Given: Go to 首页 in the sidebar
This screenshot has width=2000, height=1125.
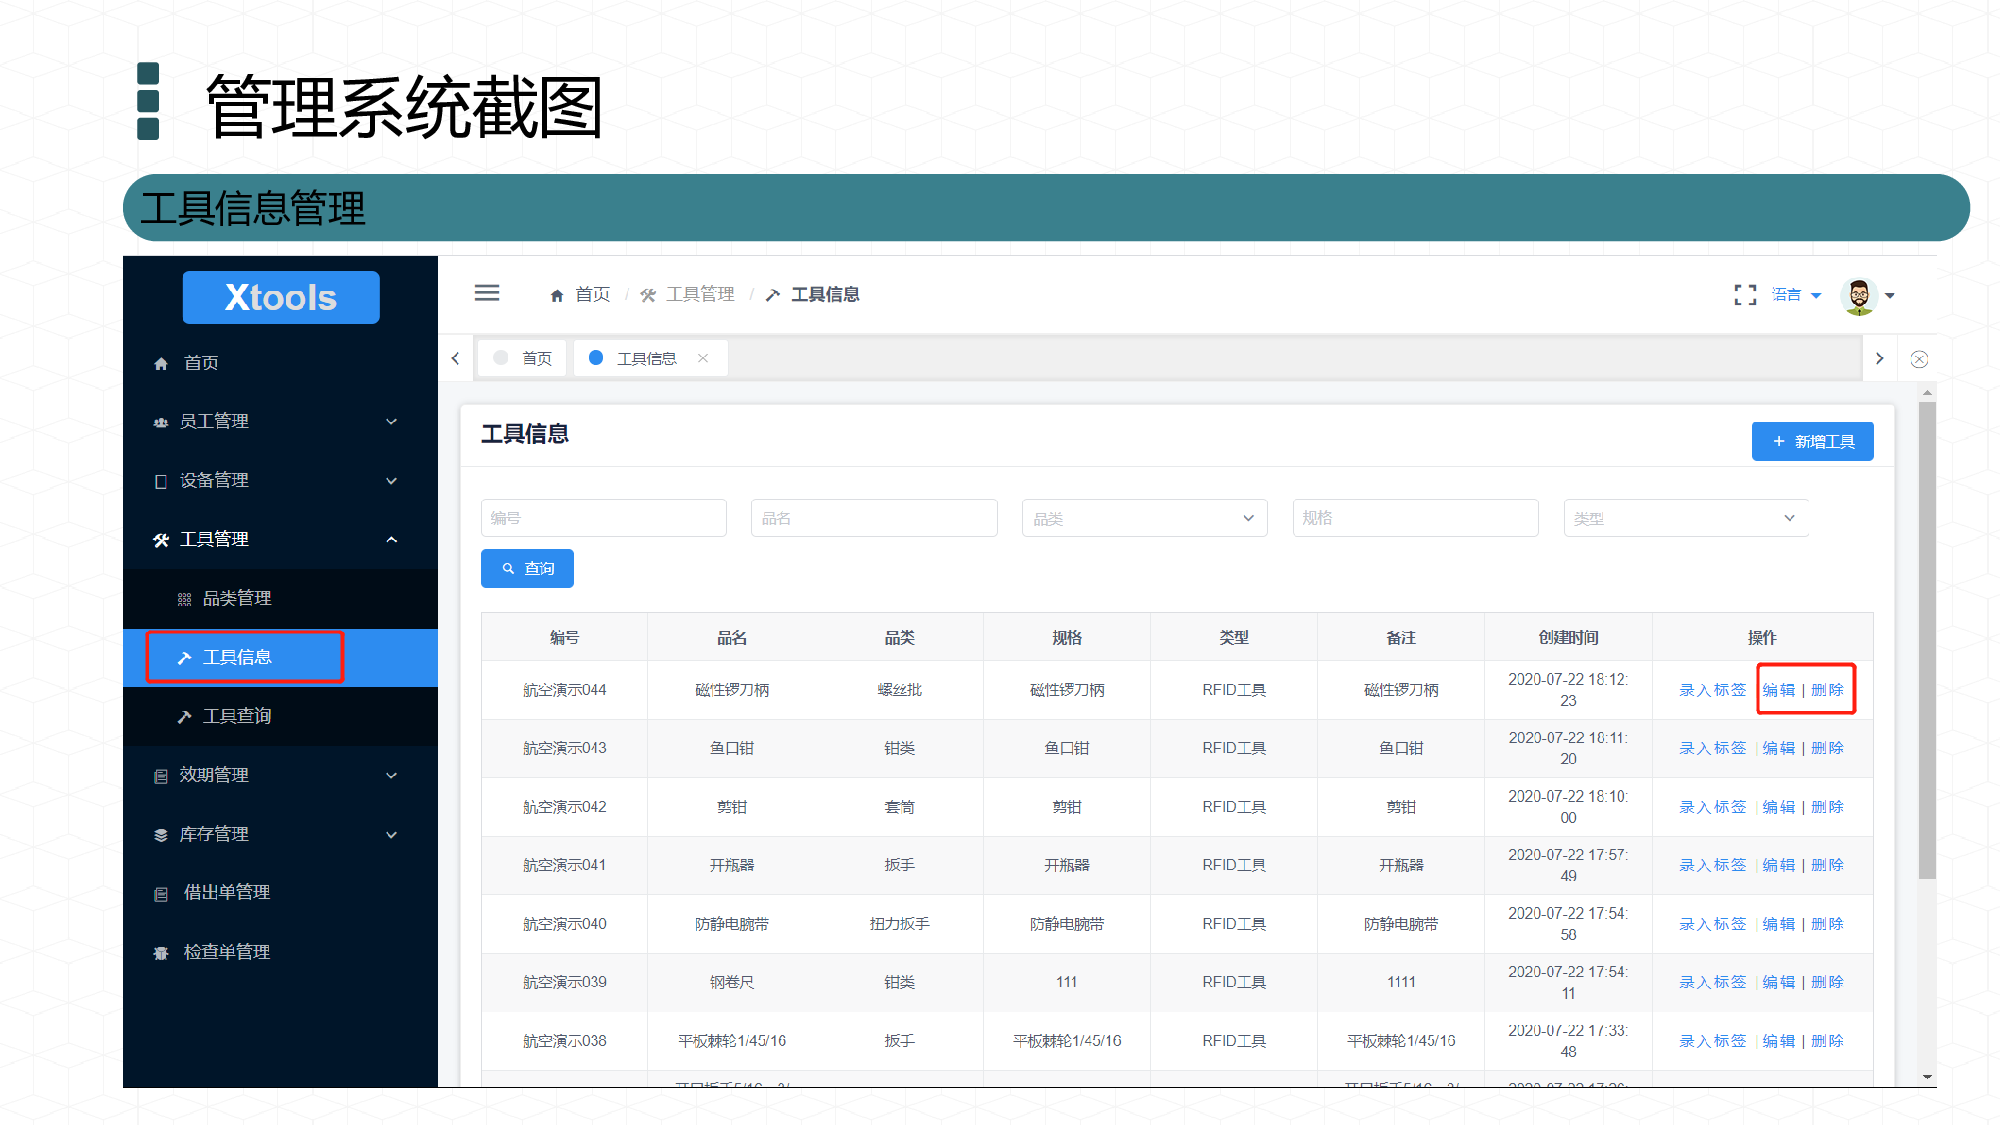Looking at the screenshot, I should [x=281, y=363].
